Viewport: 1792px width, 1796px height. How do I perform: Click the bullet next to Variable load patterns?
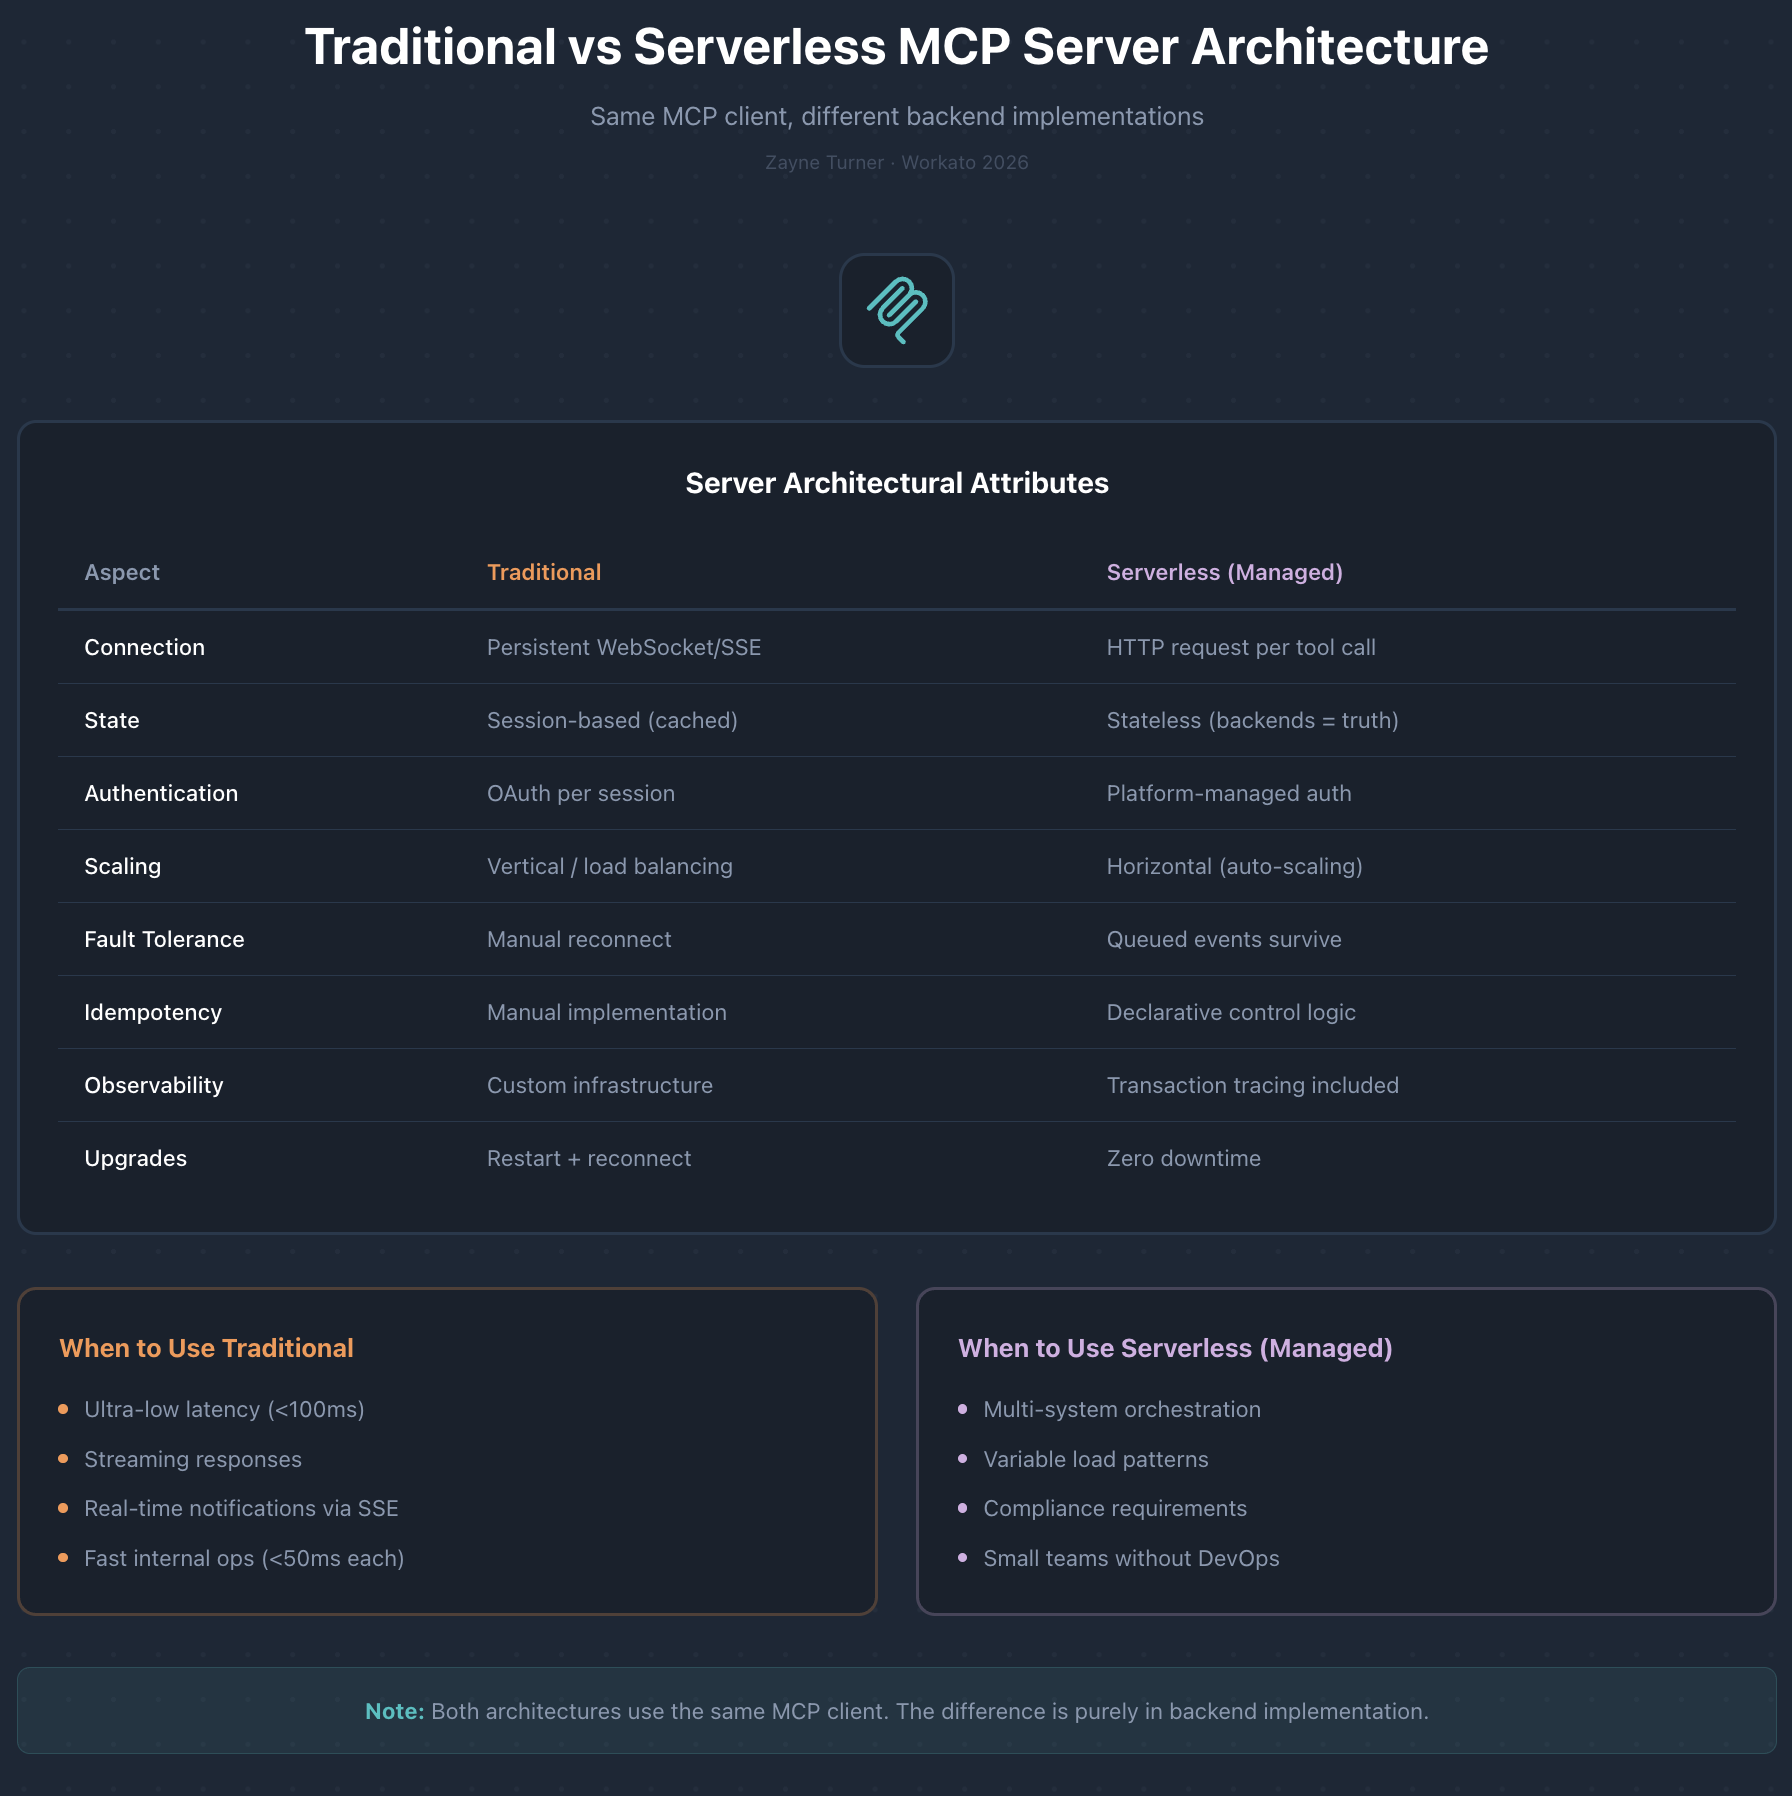[x=963, y=1459]
